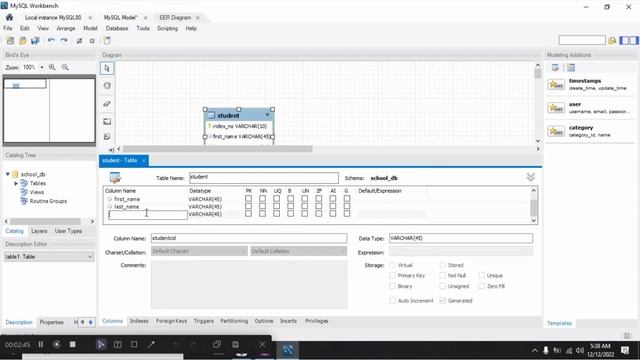The image size is (640, 360).
Task: Switch to the Indexes tab
Action: [139, 321]
